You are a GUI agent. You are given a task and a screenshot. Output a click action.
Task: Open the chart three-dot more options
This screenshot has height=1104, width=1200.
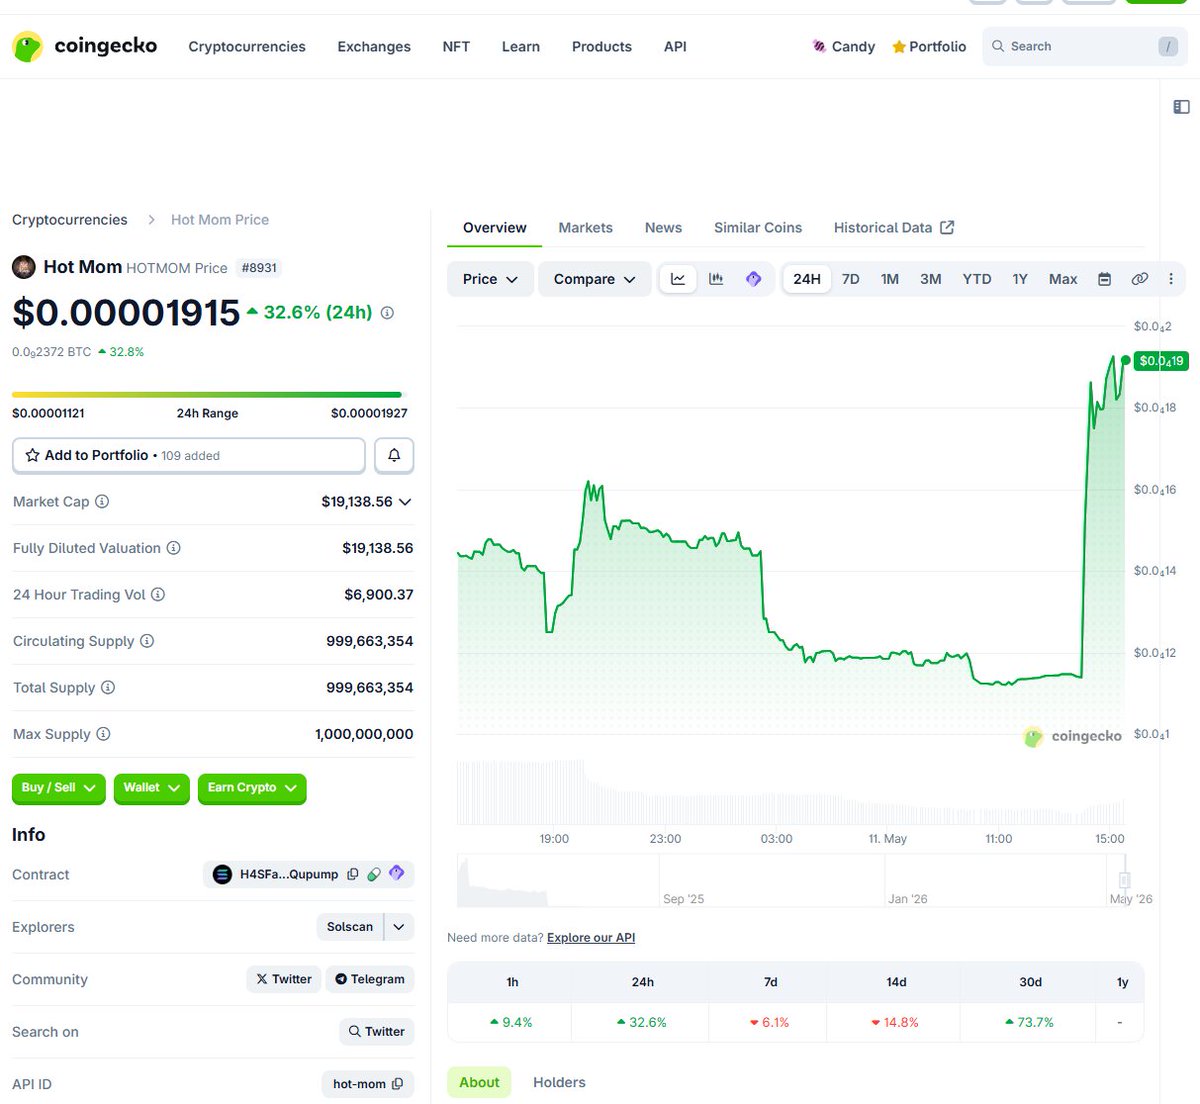(x=1171, y=279)
